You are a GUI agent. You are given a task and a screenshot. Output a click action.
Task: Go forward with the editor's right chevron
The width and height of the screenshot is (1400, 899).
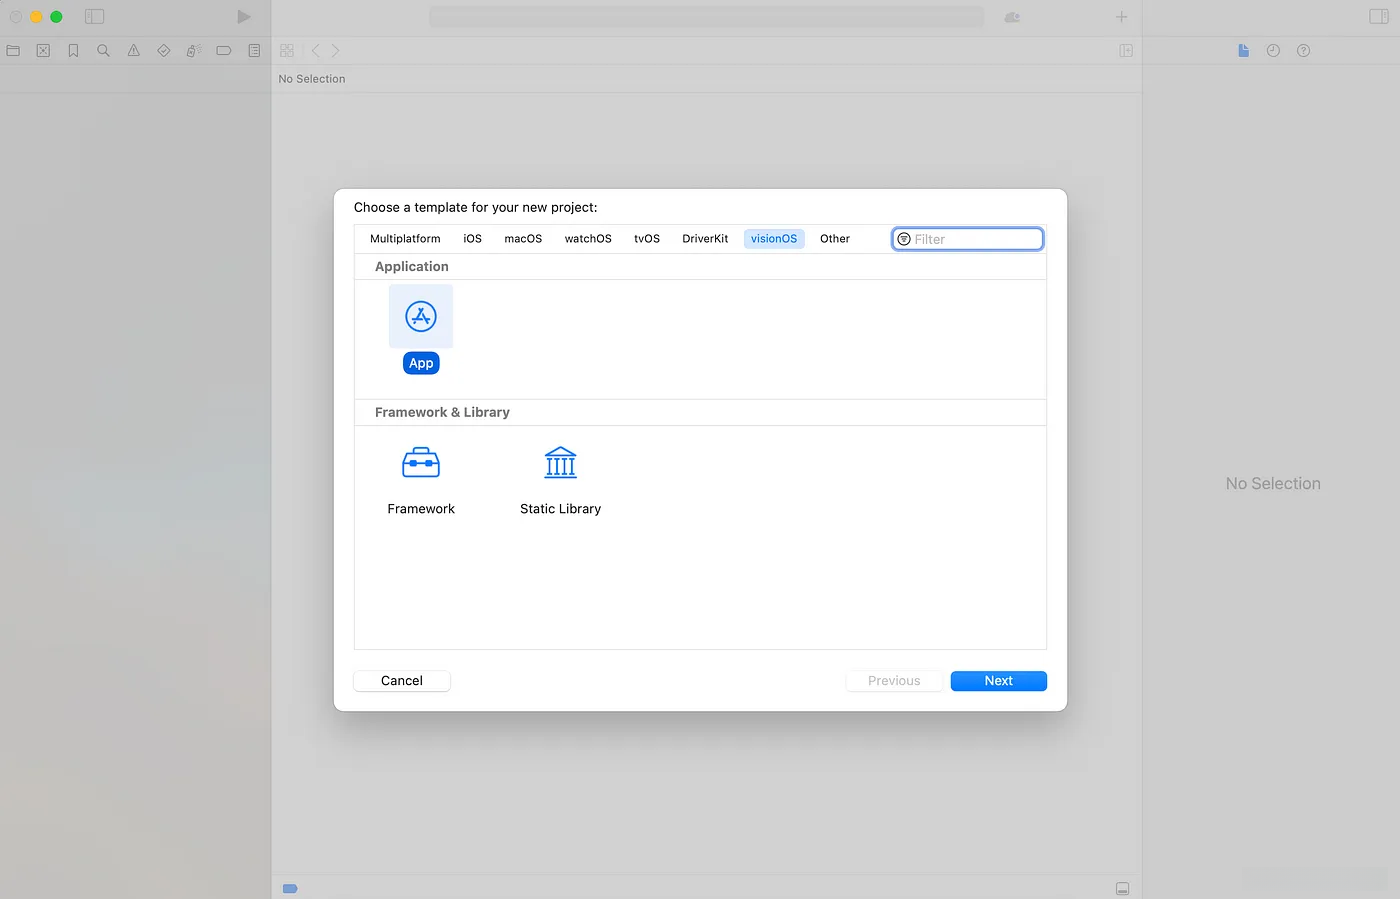[x=335, y=50]
